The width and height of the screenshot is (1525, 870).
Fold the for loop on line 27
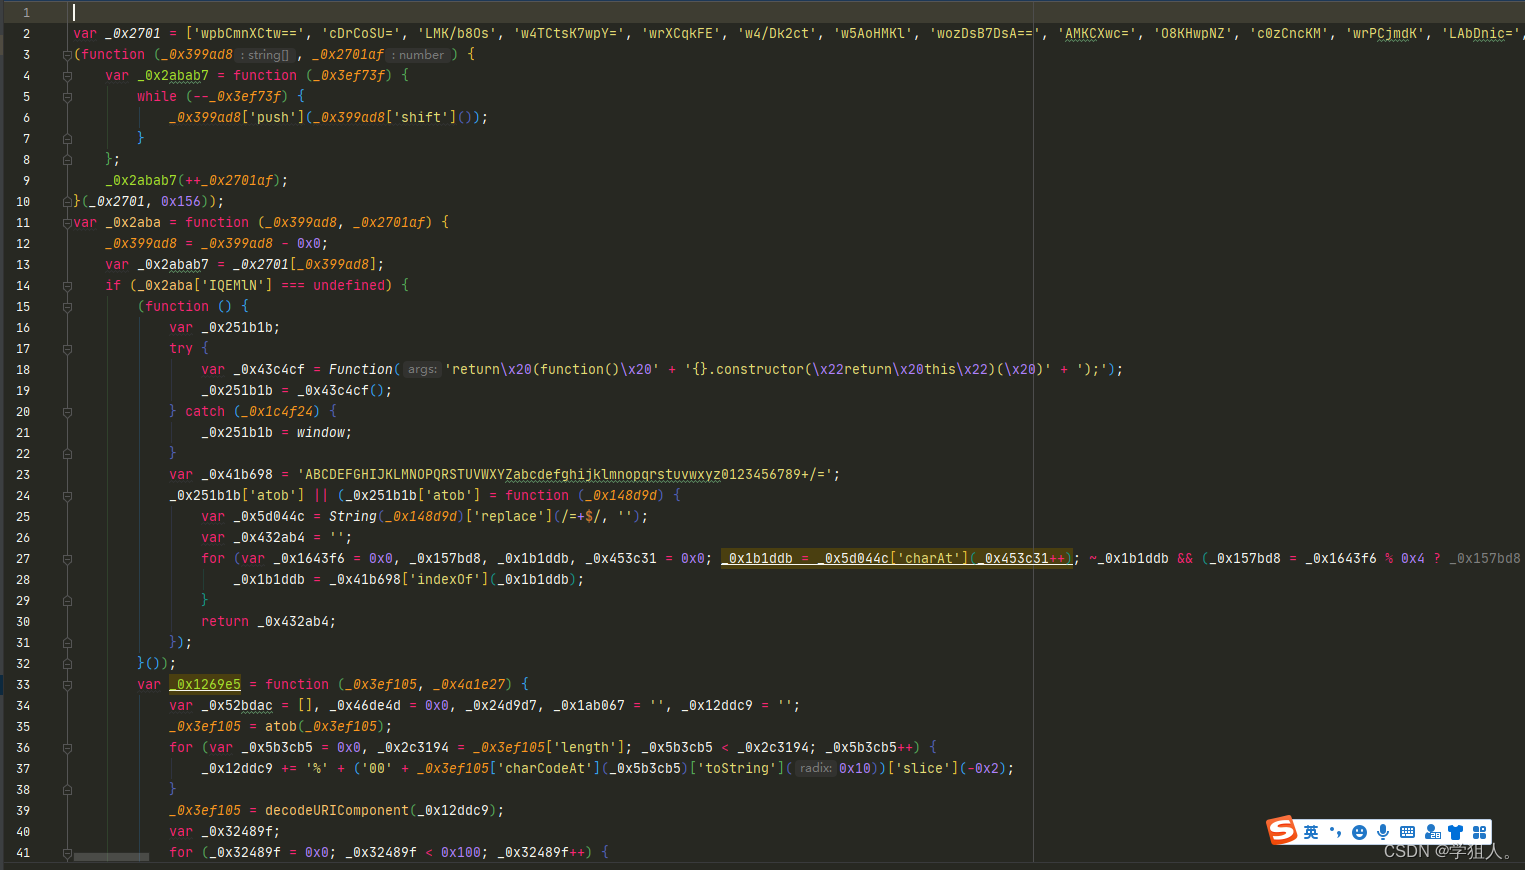[67, 558]
